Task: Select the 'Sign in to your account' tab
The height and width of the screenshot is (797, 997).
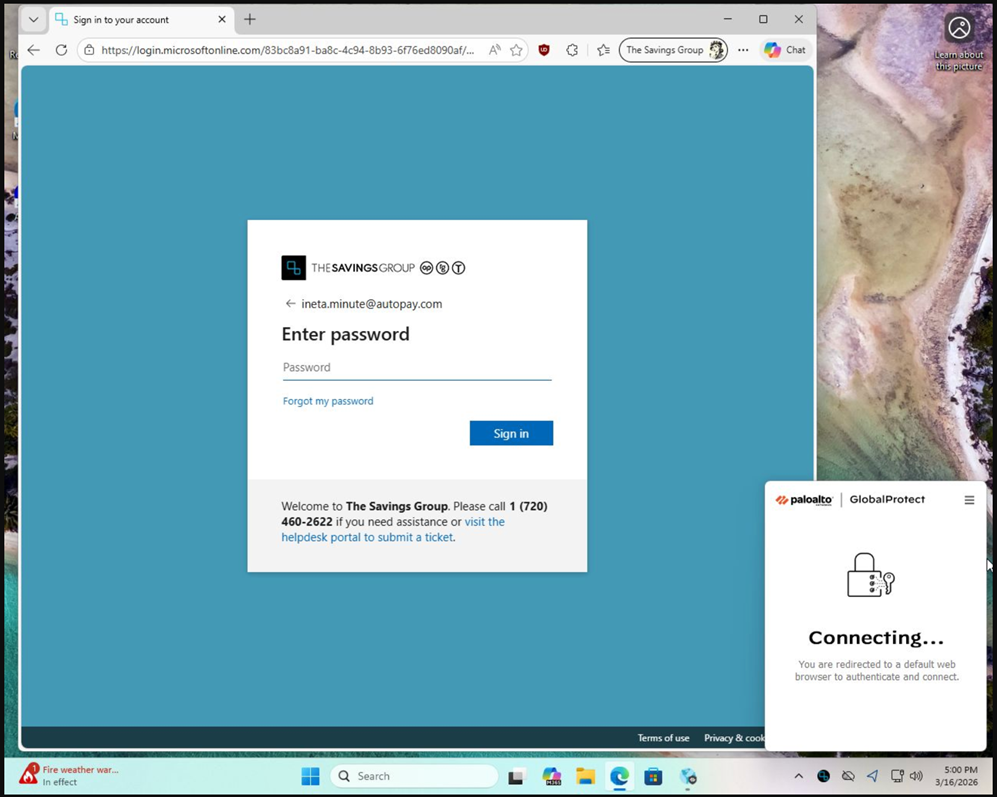Action: click(135, 20)
